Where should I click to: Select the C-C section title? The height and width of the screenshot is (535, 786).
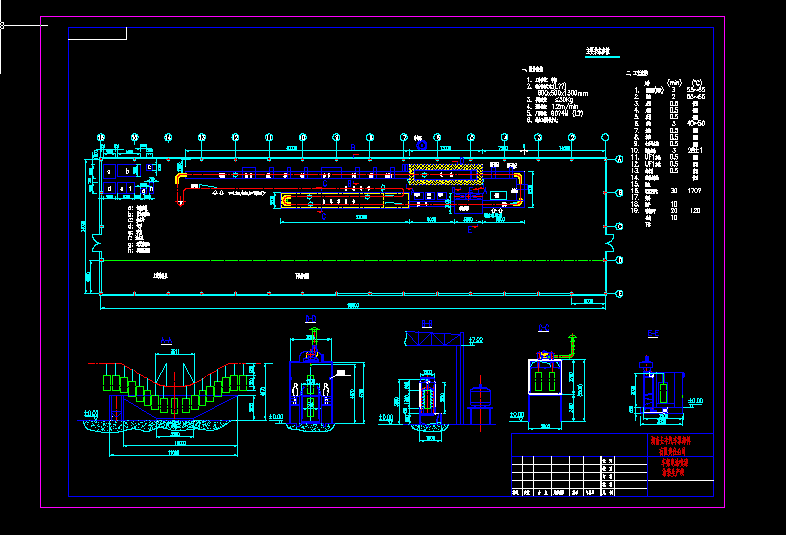[544, 328]
